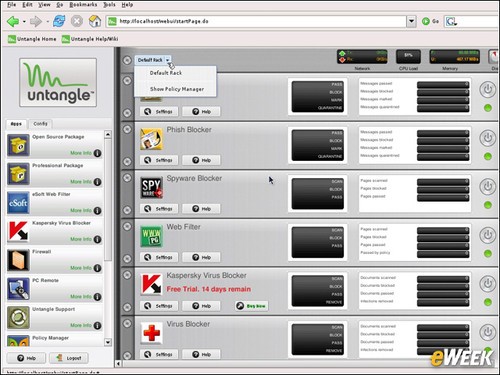Screen dimensions: 500x375
Task: Click the browser Forward arrow
Action: pyautogui.click(x=36, y=22)
